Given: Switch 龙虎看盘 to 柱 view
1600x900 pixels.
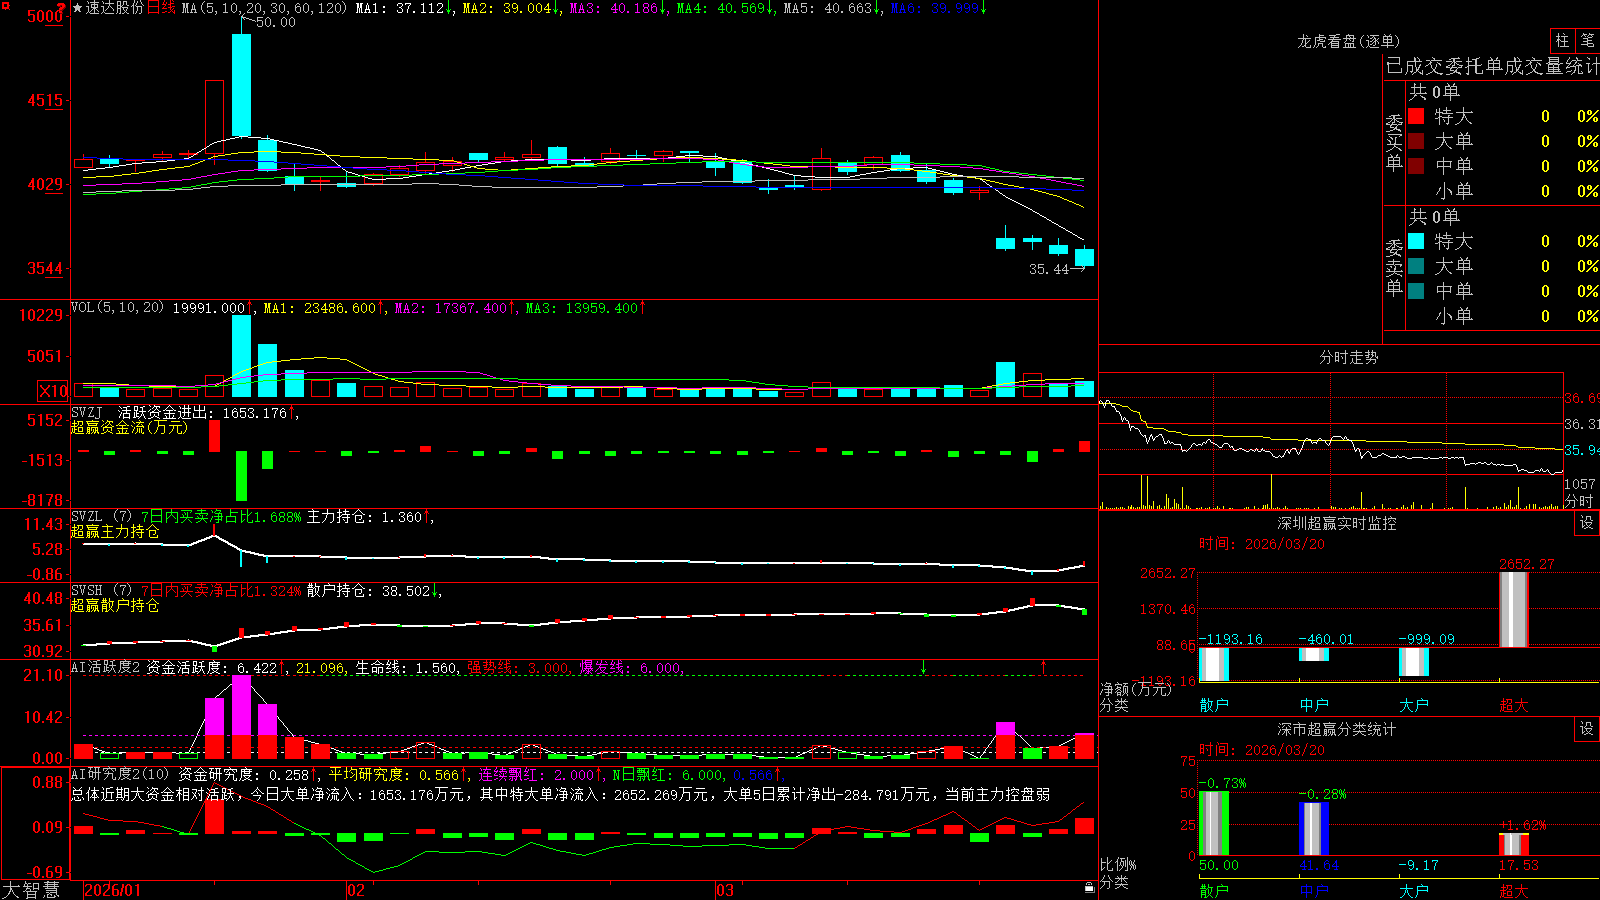Looking at the screenshot, I should pos(1562,40).
